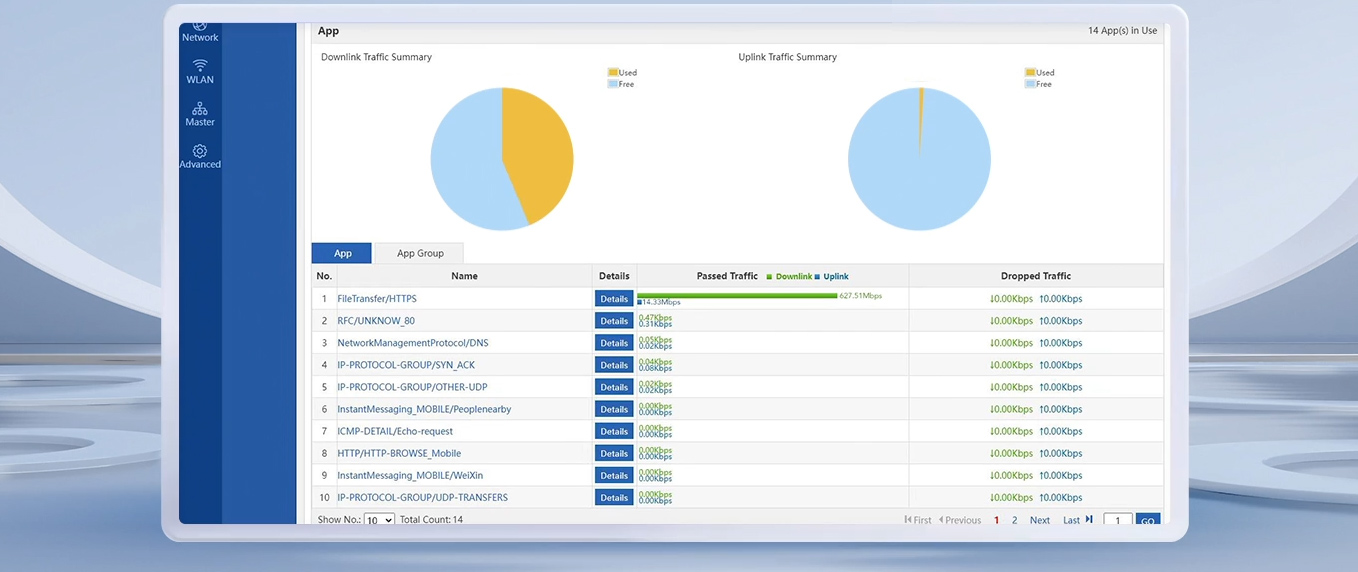This screenshot has height=572, width=1358.
Task: Click the Downlink chart Used legend swatch
Action: (x=613, y=73)
